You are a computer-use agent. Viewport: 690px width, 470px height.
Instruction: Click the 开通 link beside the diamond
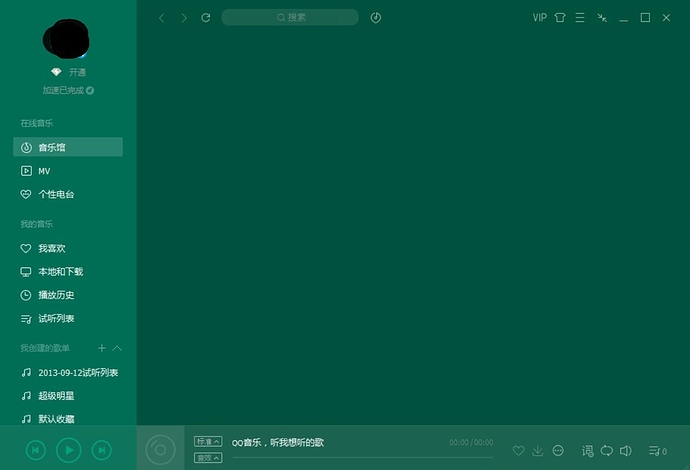pyautogui.click(x=77, y=72)
